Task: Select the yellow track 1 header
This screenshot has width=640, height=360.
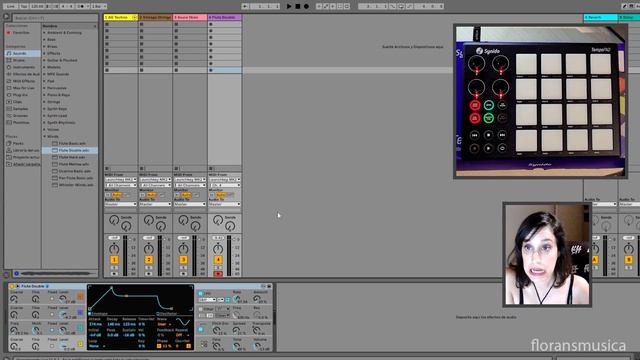Action: pos(120,18)
